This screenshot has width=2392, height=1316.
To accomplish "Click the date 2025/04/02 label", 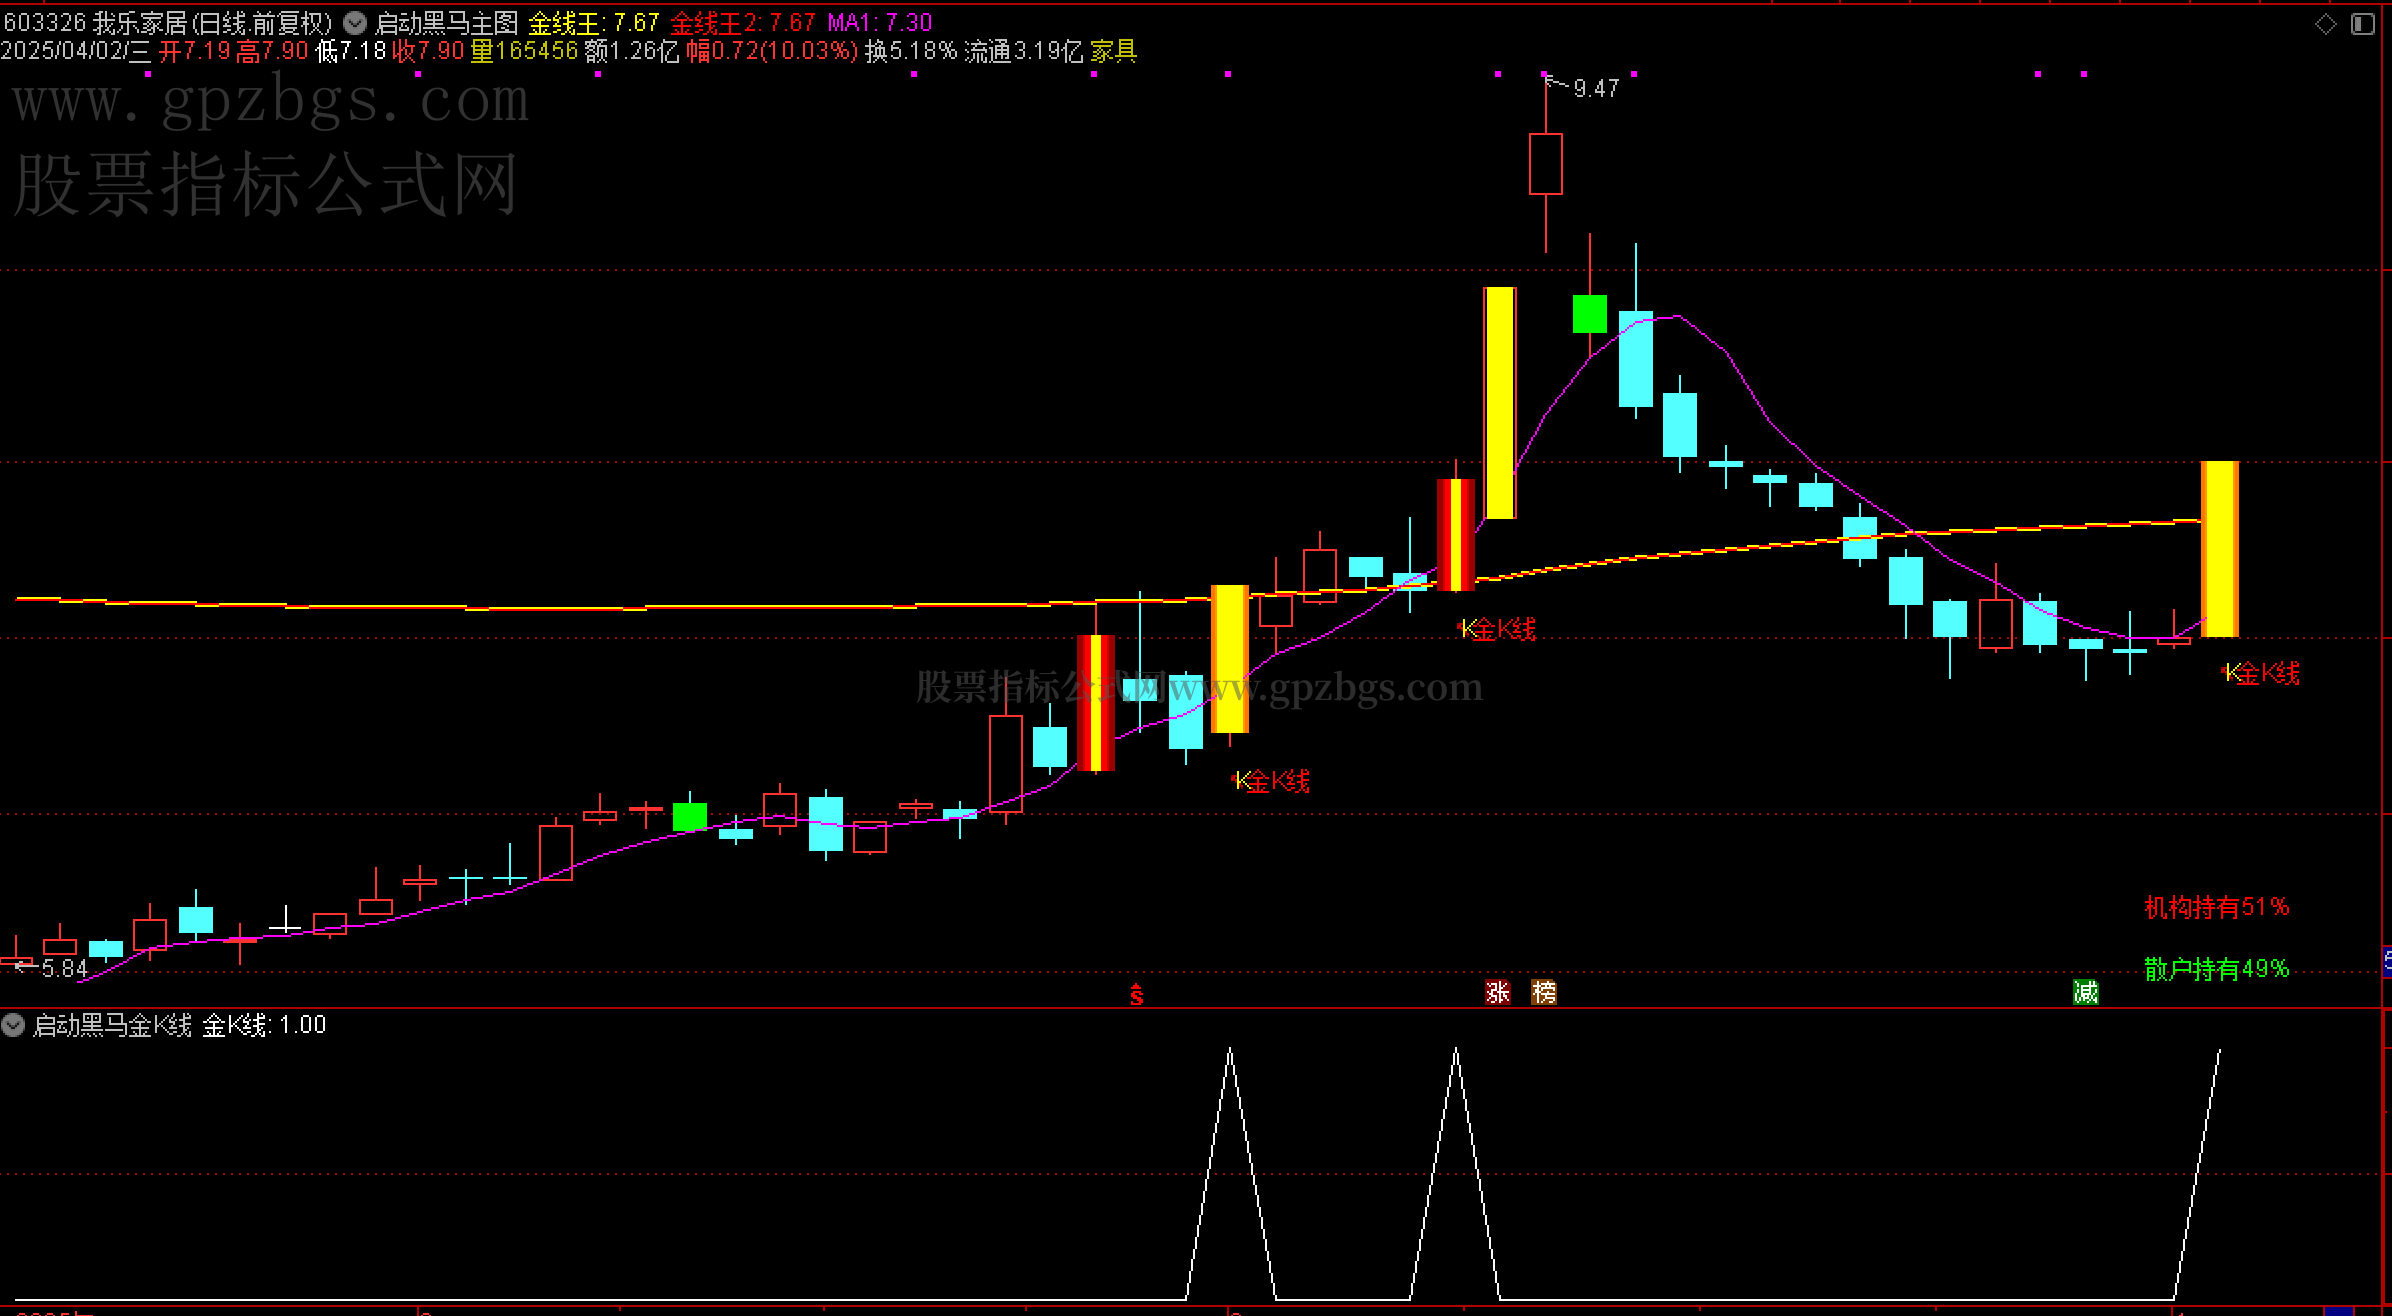I will (x=76, y=51).
